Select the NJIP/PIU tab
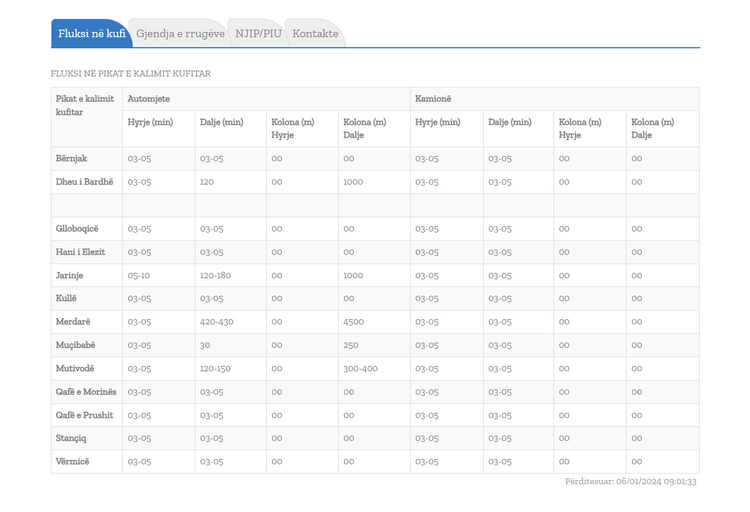This screenshot has height=512, width=750. [x=258, y=33]
